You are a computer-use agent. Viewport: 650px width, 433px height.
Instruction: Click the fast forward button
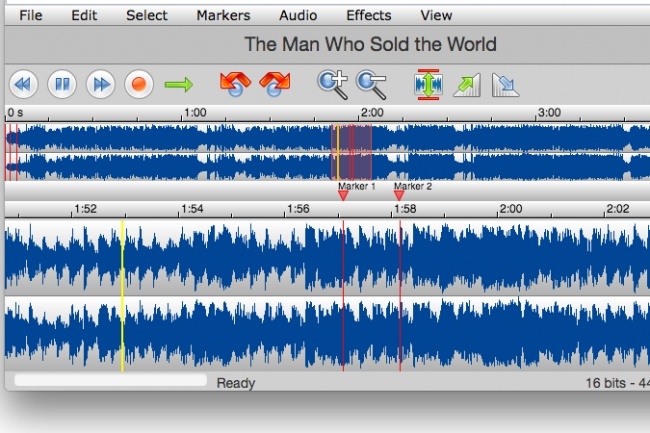pyautogui.click(x=101, y=85)
